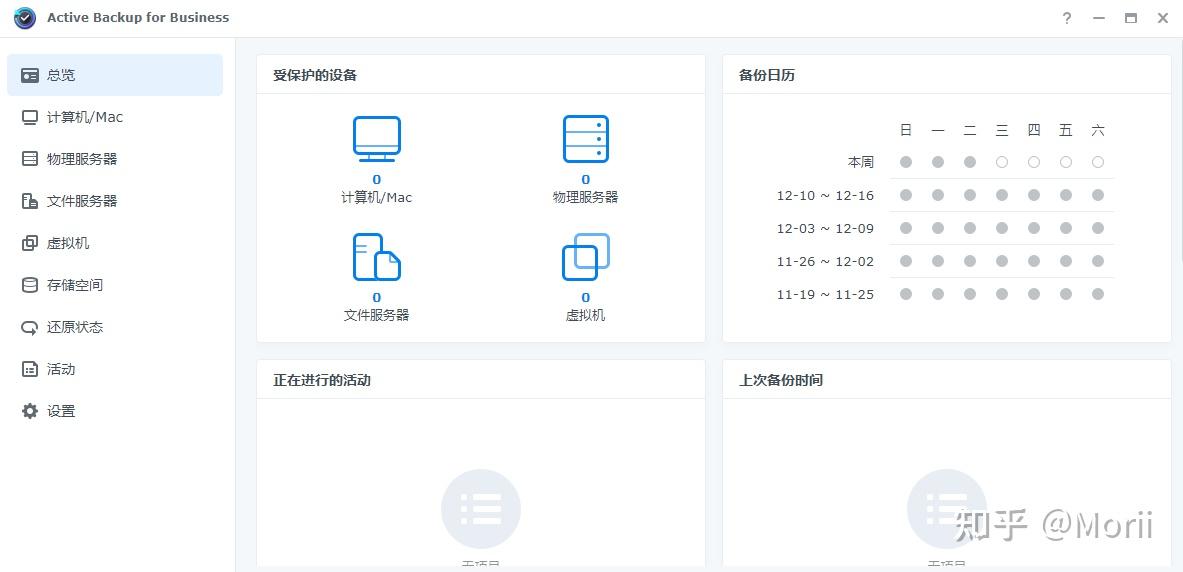The width and height of the screenshot is (1183, 572).
Task: Click the 文件服务器 sidebar icon
Action: click(29, 201)
